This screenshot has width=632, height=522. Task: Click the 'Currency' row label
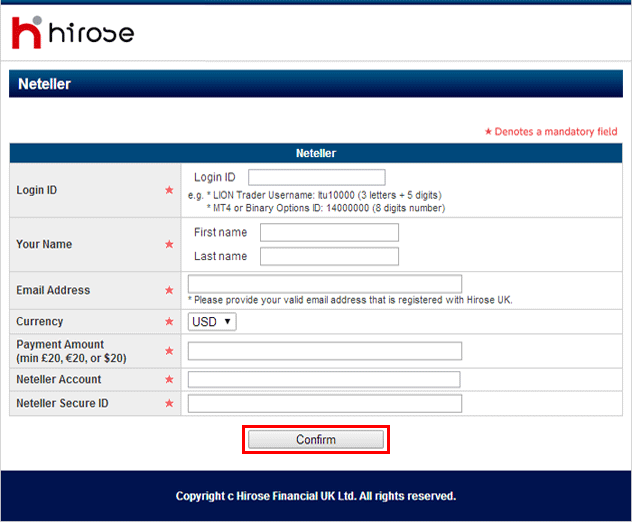click(x=40, y=322)
